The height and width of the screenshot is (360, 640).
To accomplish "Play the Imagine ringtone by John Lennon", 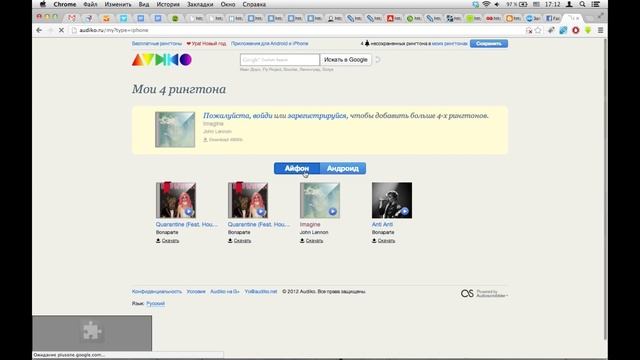I will click(x=333, y=211).
